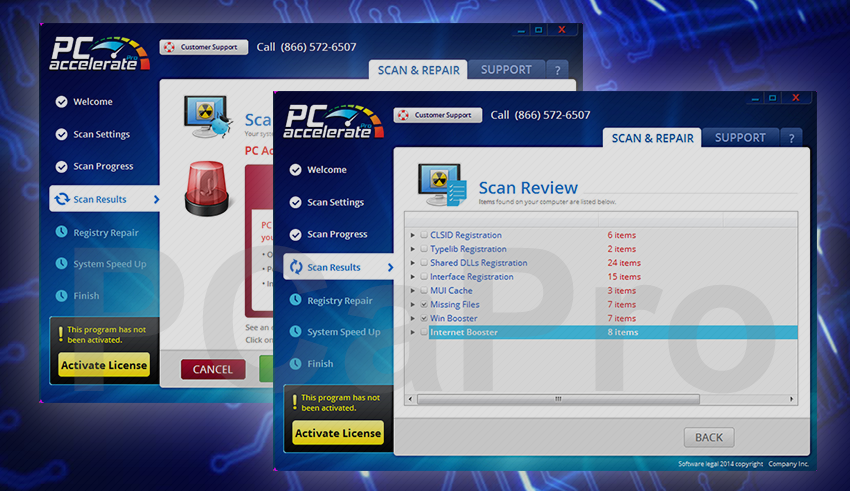Click the PC Accelerate Pro logo in front window
The image size is (850, 491).
click(x=333, y=121)
